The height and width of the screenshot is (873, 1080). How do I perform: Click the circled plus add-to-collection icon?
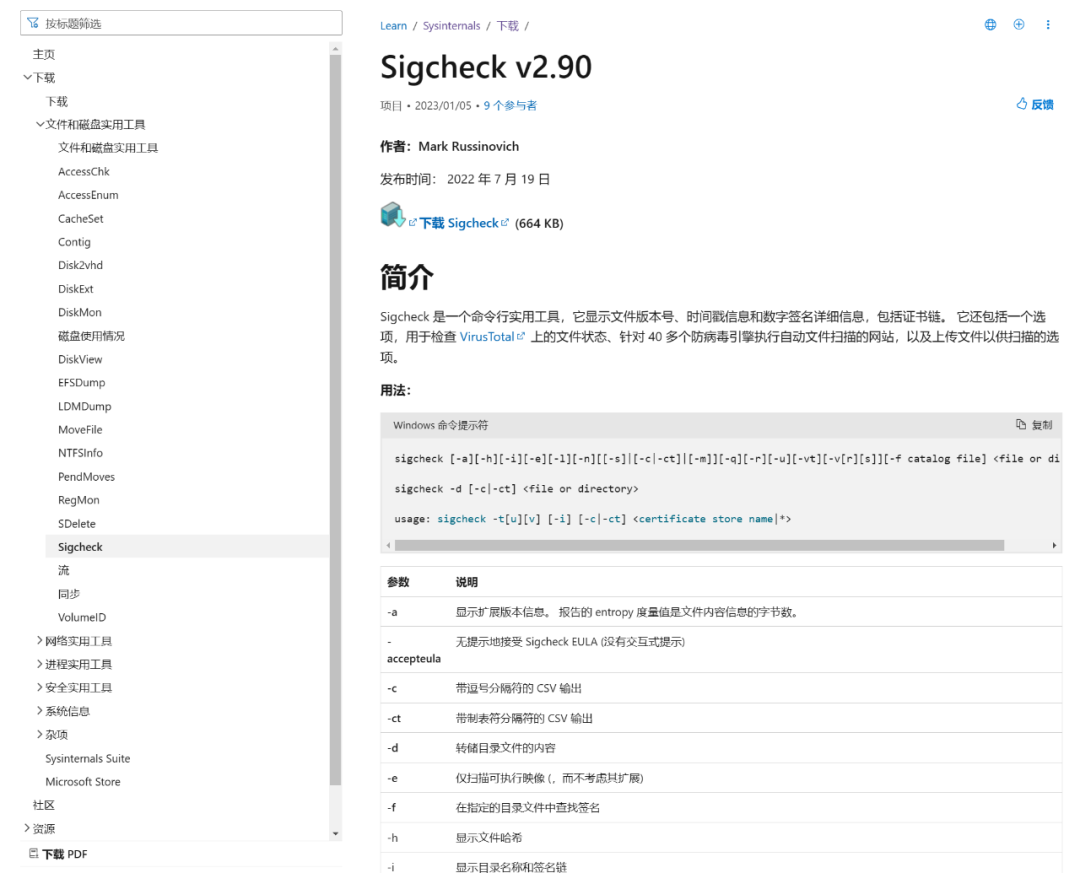coord(1019,25)
